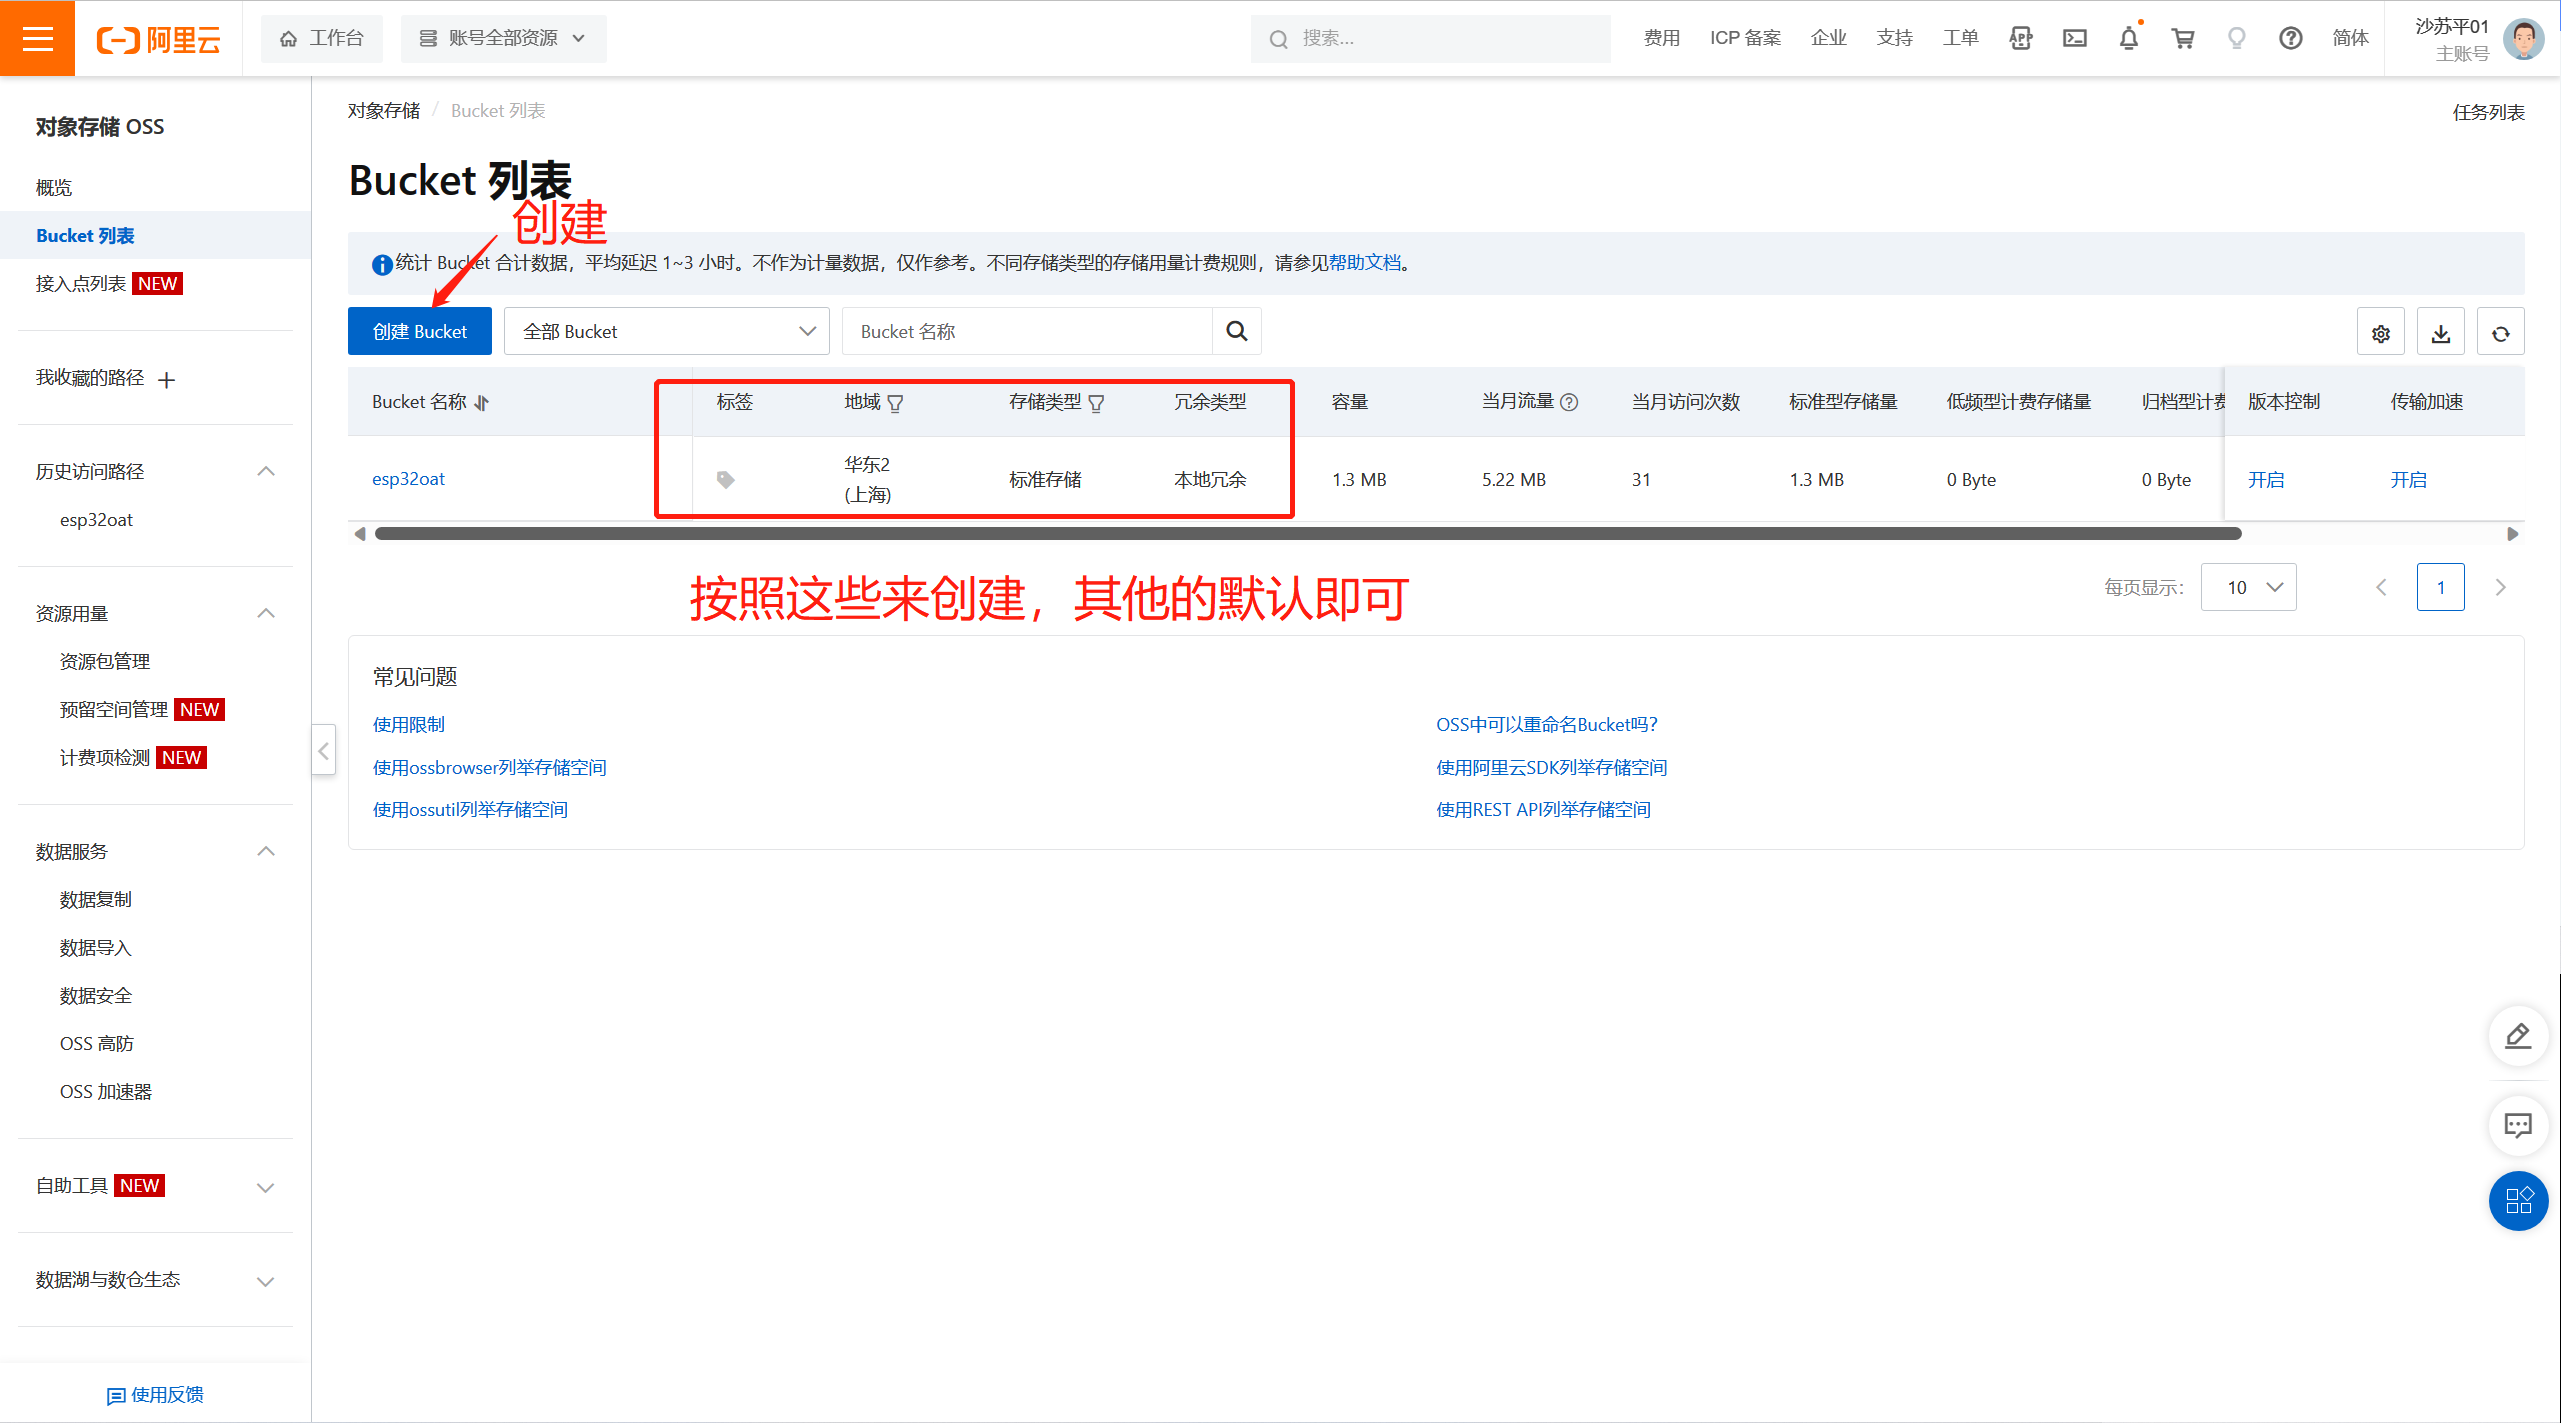Select page 1 in pagination

point(2441,587)
